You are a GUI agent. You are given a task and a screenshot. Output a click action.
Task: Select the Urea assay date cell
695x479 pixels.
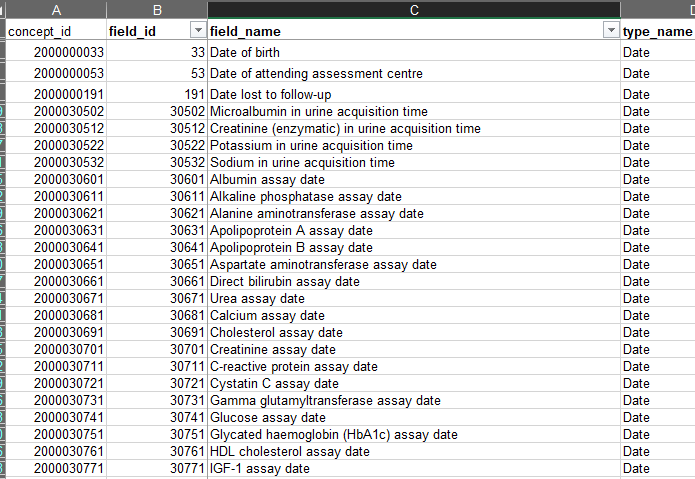414,298
